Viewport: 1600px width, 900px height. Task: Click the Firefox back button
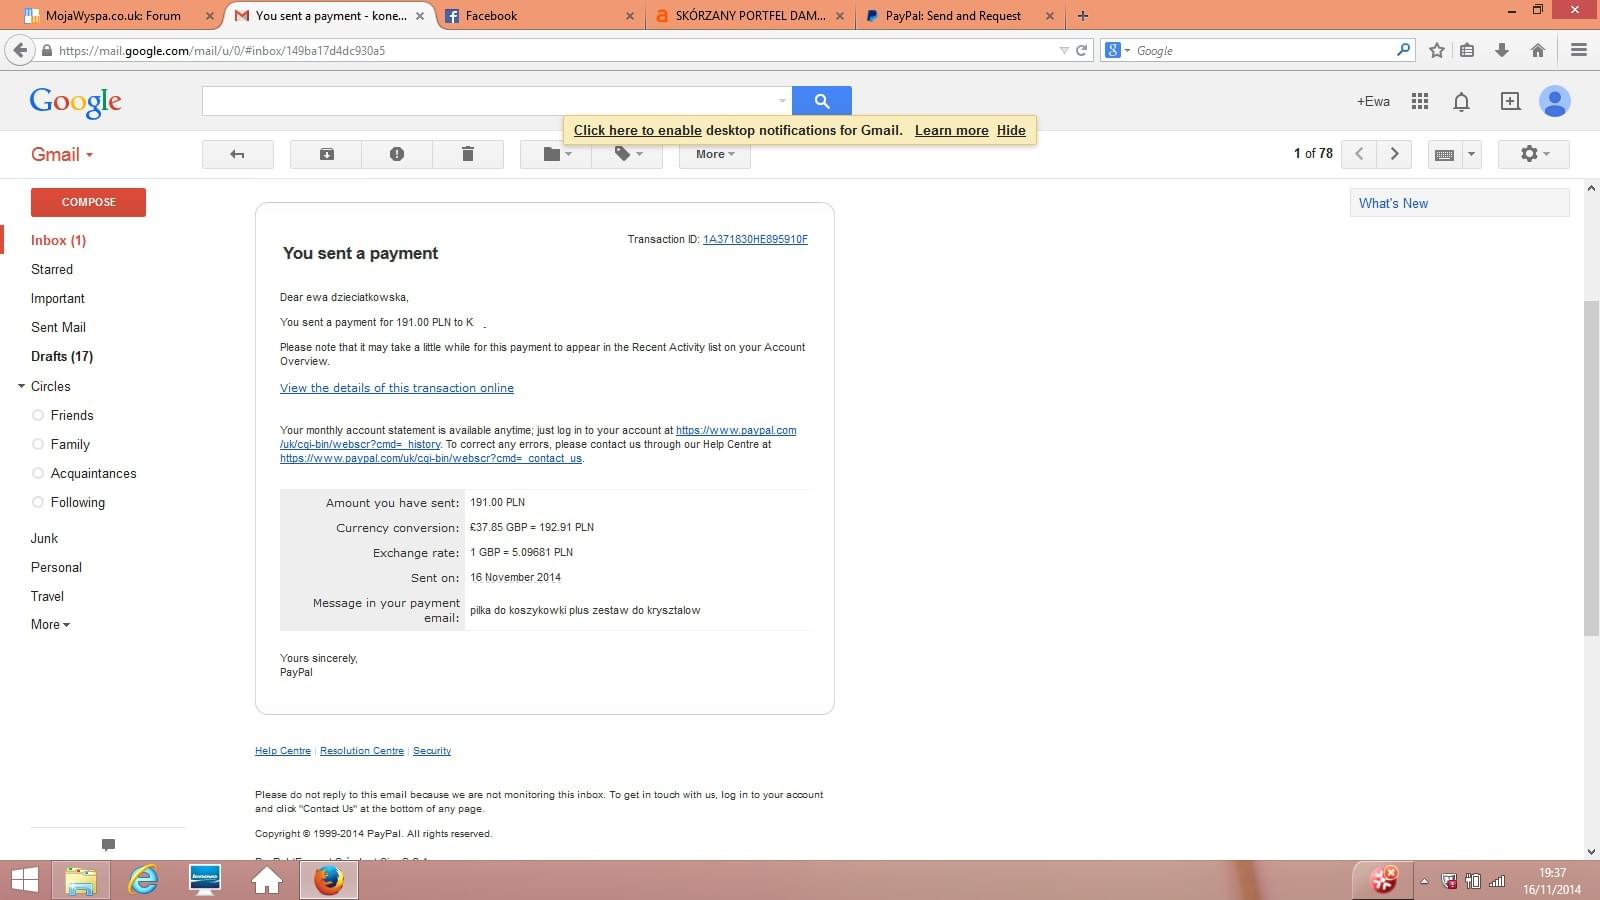20,50
